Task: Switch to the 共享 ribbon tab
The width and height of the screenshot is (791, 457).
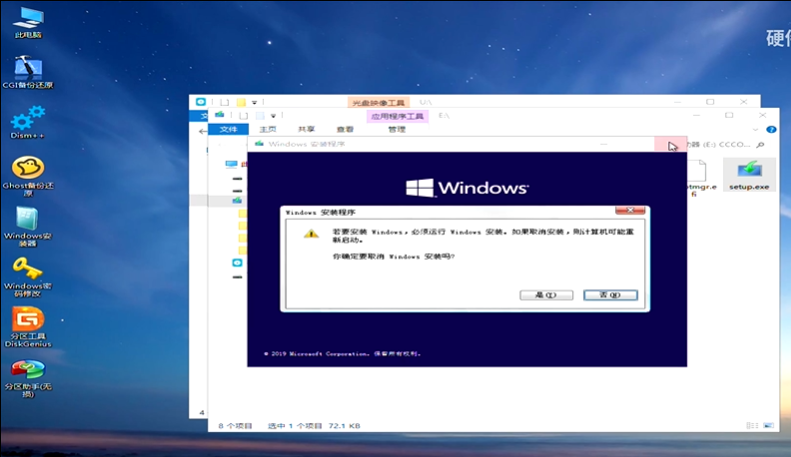Action: [306, 130]
